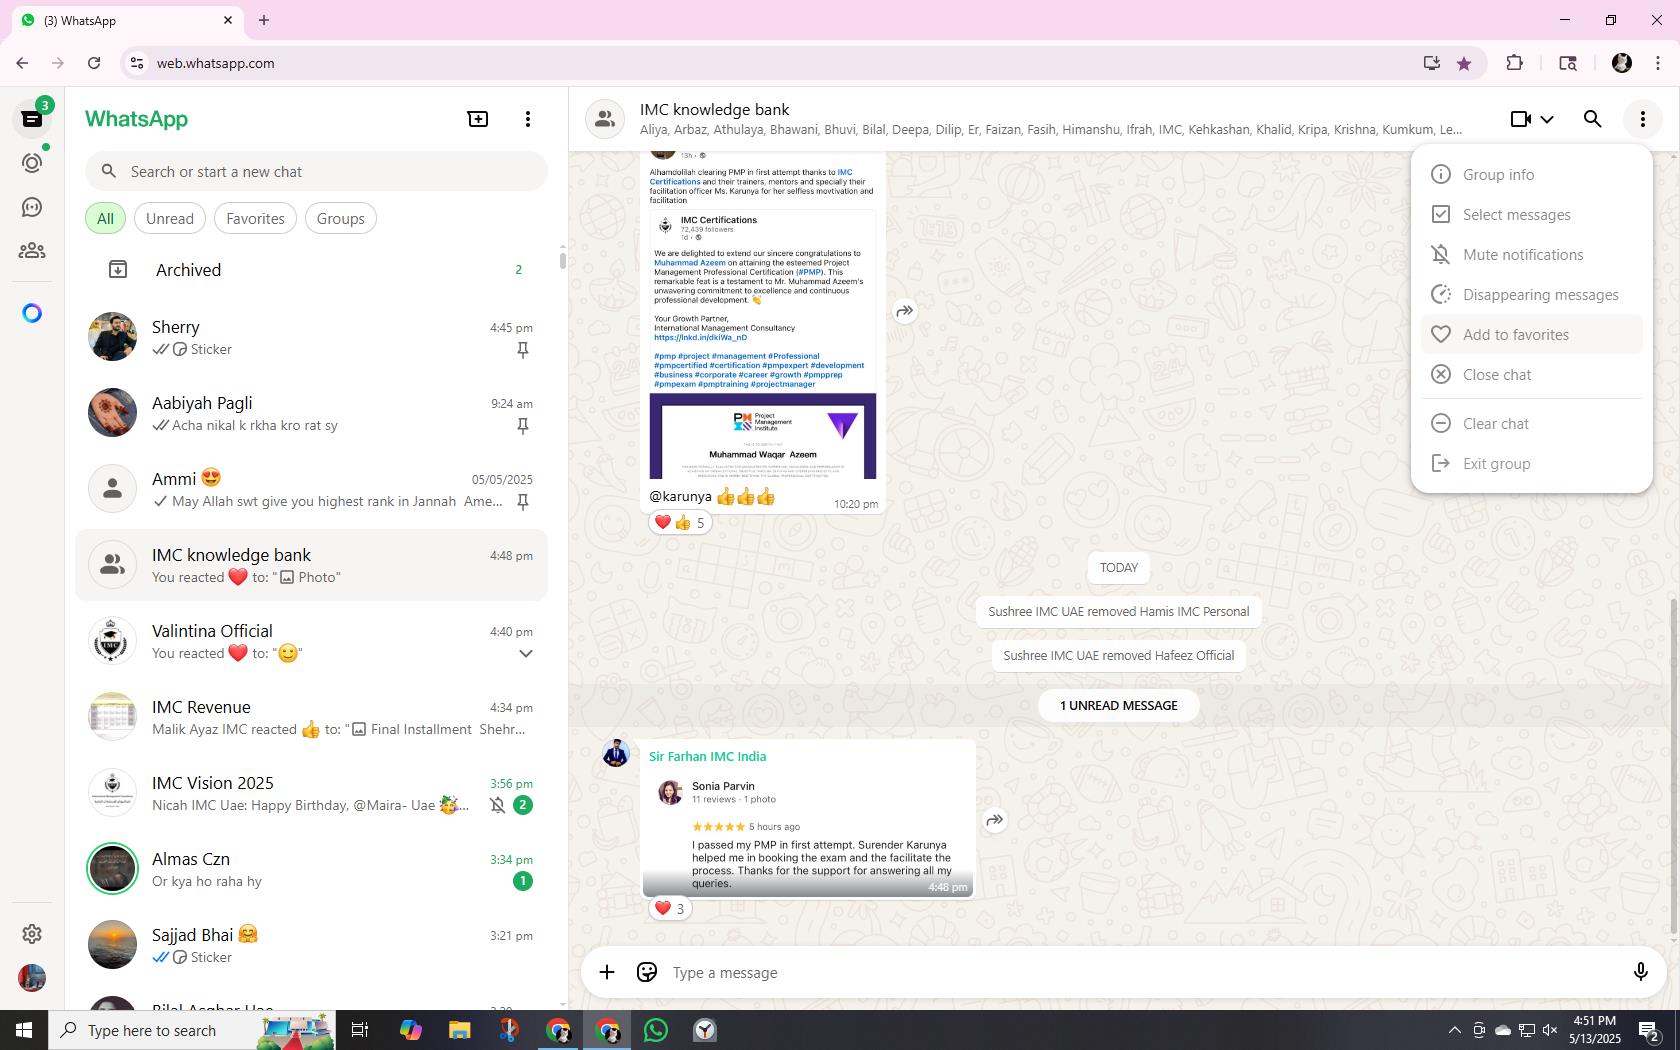Open the Ammi chat
Image resolution: width=1680 pixels, height=1050 pixels.
point(312,490)
